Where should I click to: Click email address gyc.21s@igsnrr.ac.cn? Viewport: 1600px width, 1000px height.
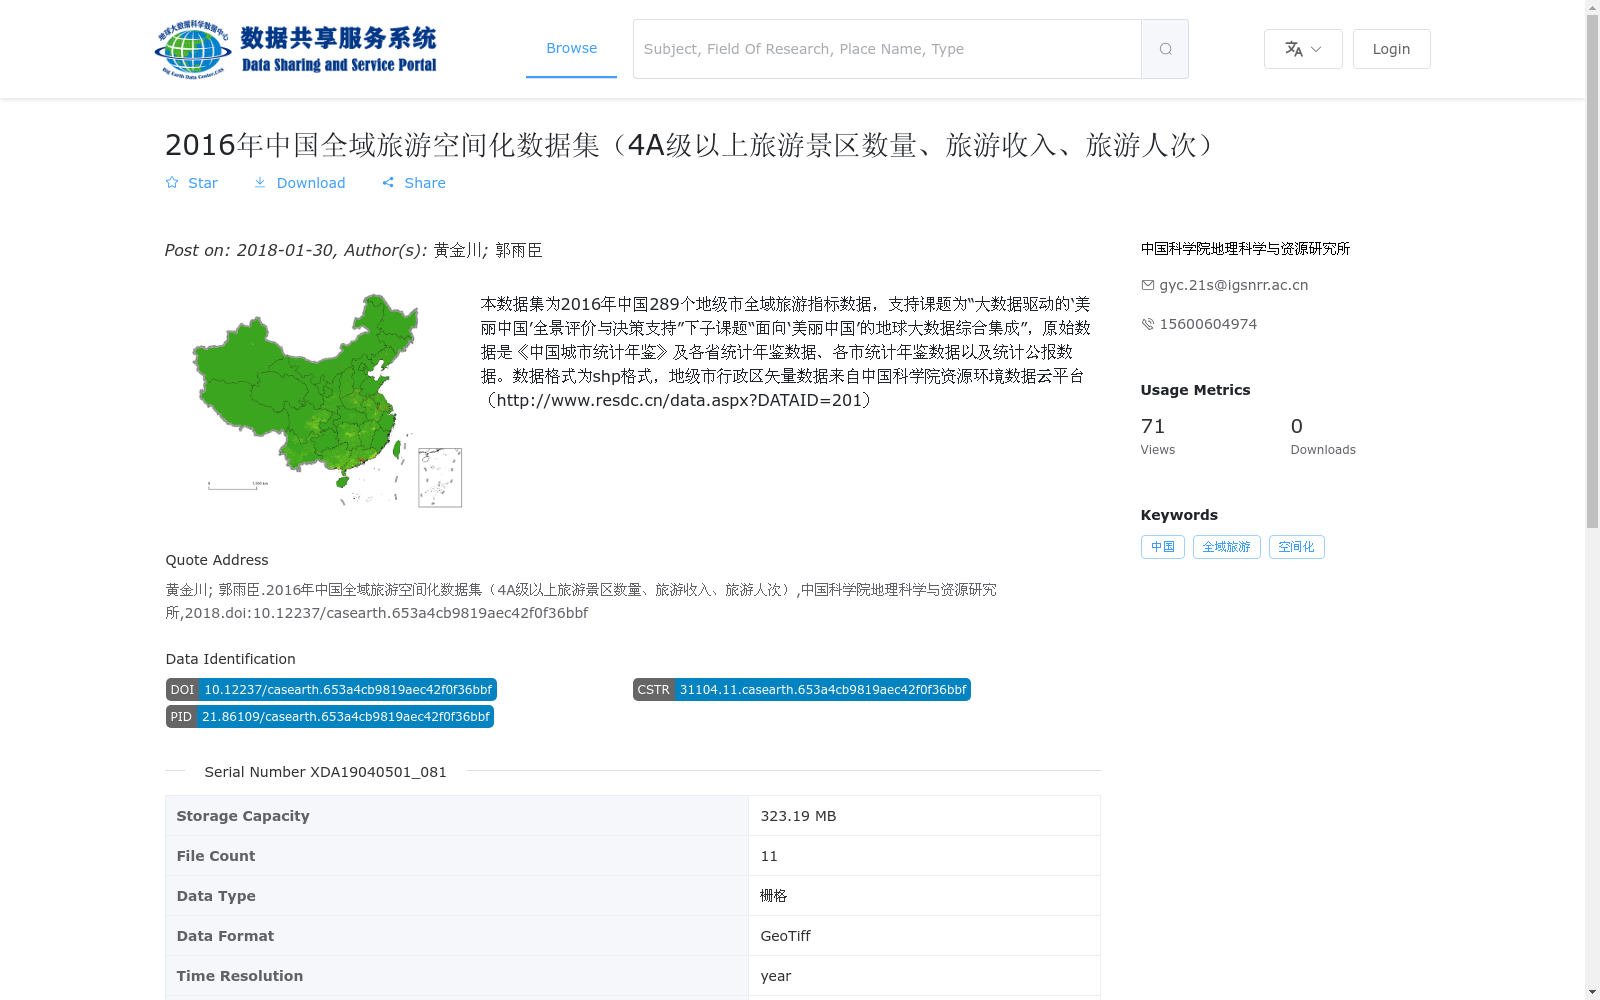tap(1234, 285)
